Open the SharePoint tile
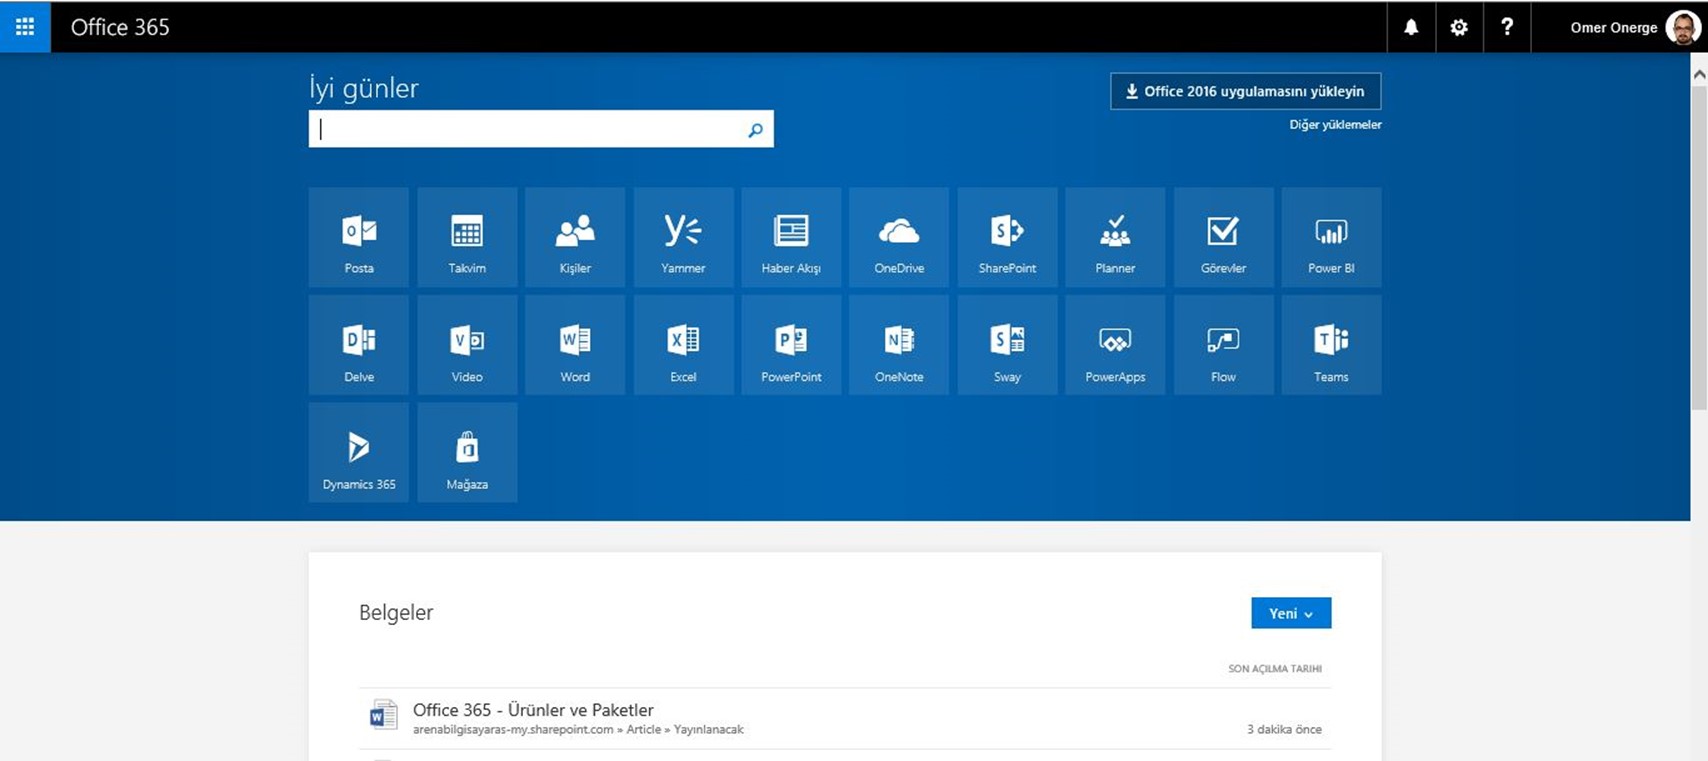The width and height of the screenshot is (1708, 761). (x=1007, y=237)
